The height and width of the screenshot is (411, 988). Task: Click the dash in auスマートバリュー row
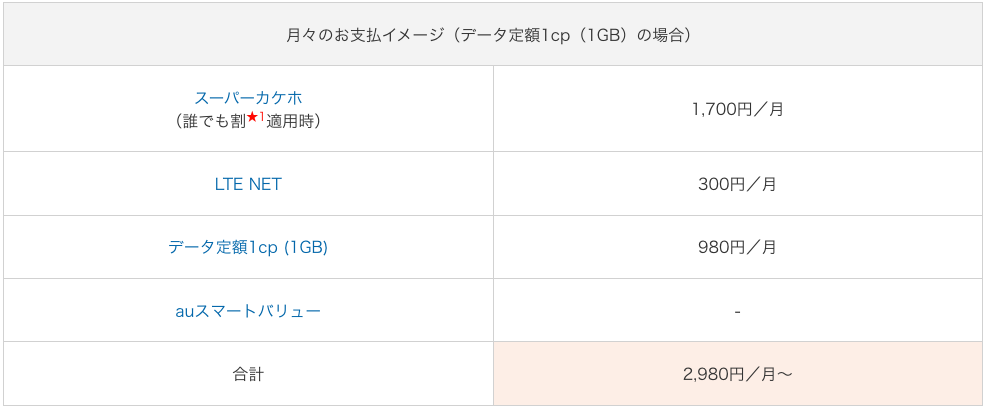coord(737,311)
